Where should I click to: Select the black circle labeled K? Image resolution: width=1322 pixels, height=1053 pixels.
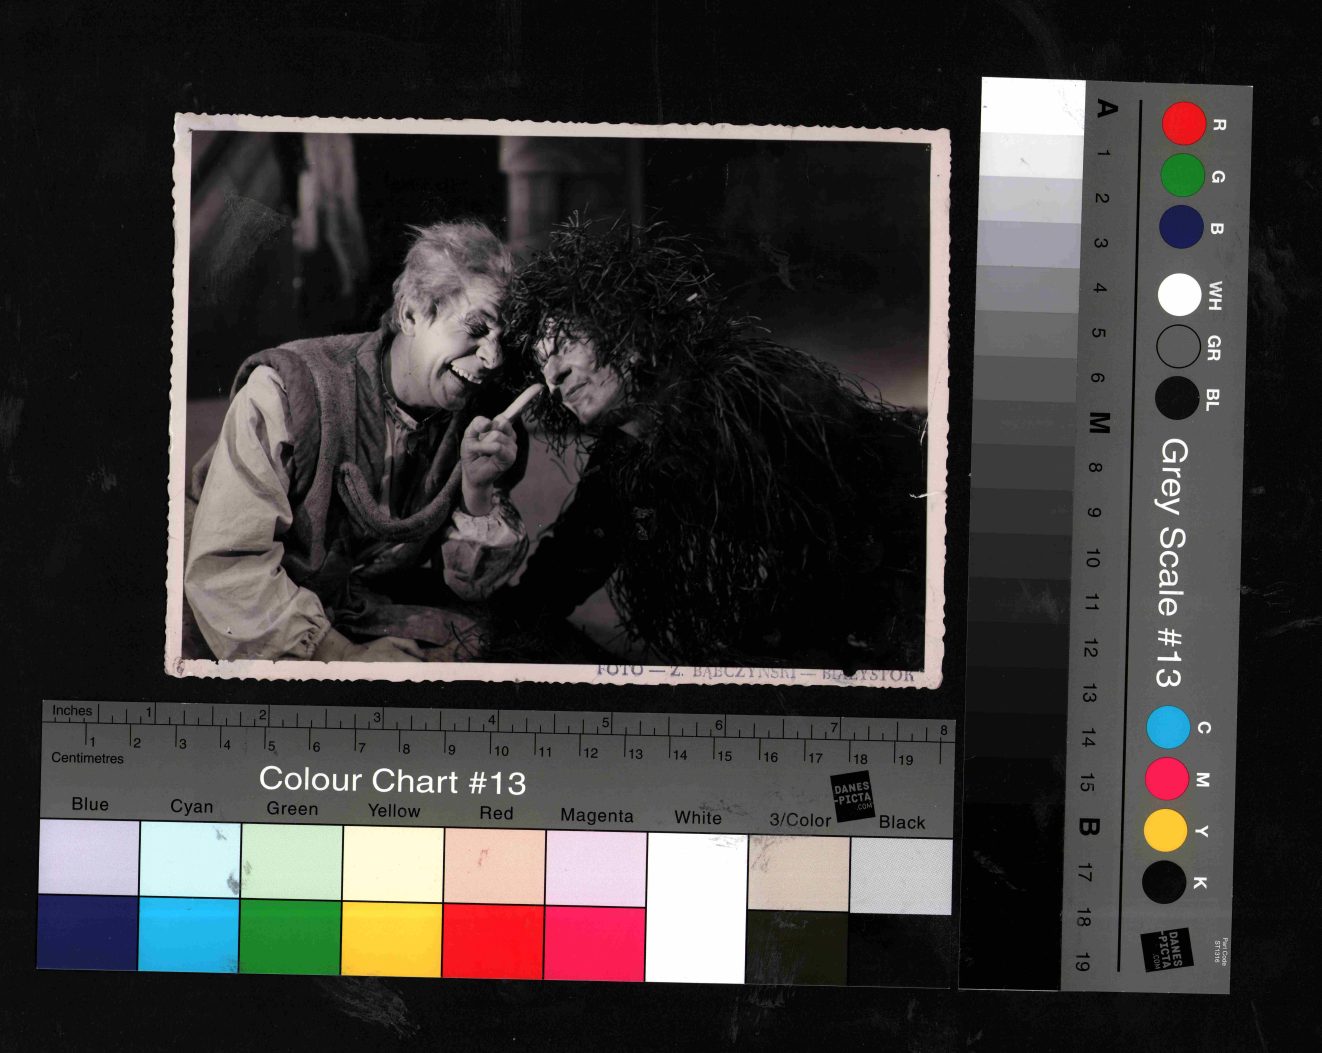pos(1163,882)
